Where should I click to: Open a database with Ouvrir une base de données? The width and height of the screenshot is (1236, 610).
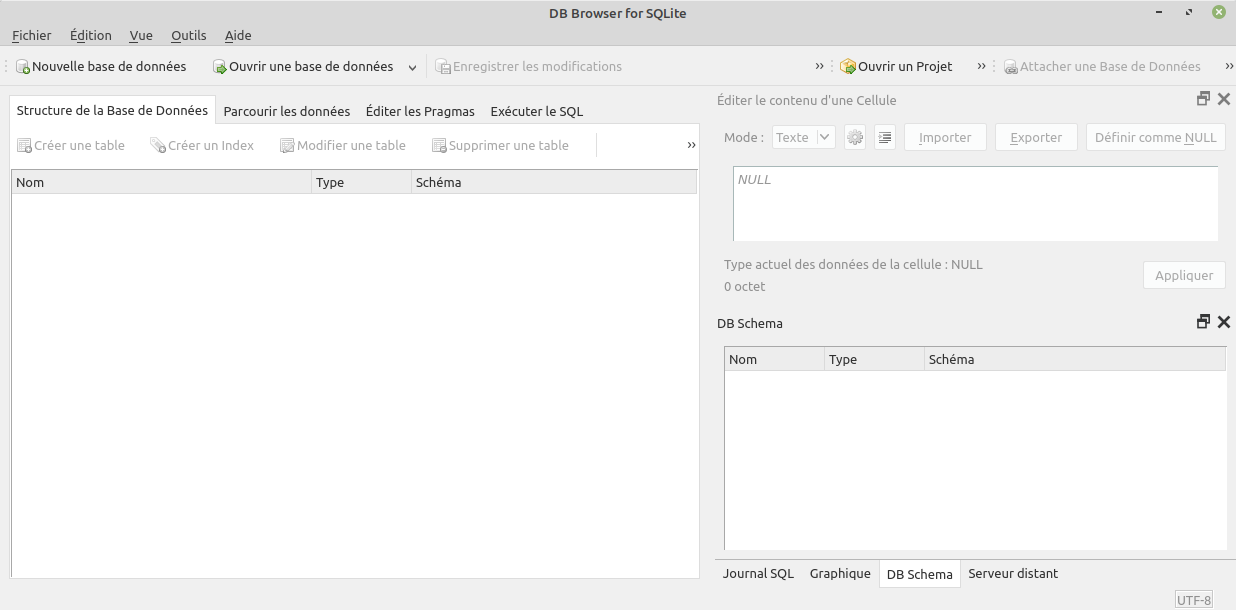303,67
